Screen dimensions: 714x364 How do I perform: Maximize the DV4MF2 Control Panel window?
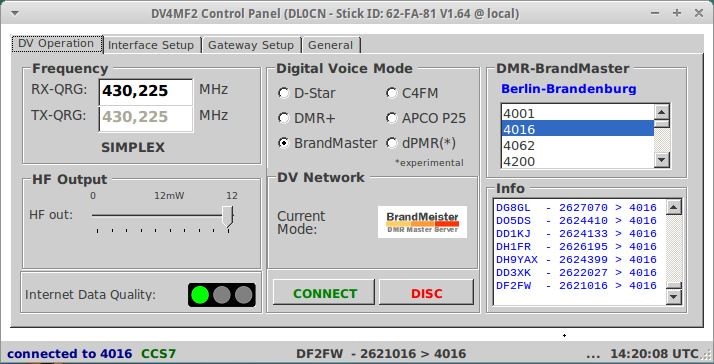(677, 13)
